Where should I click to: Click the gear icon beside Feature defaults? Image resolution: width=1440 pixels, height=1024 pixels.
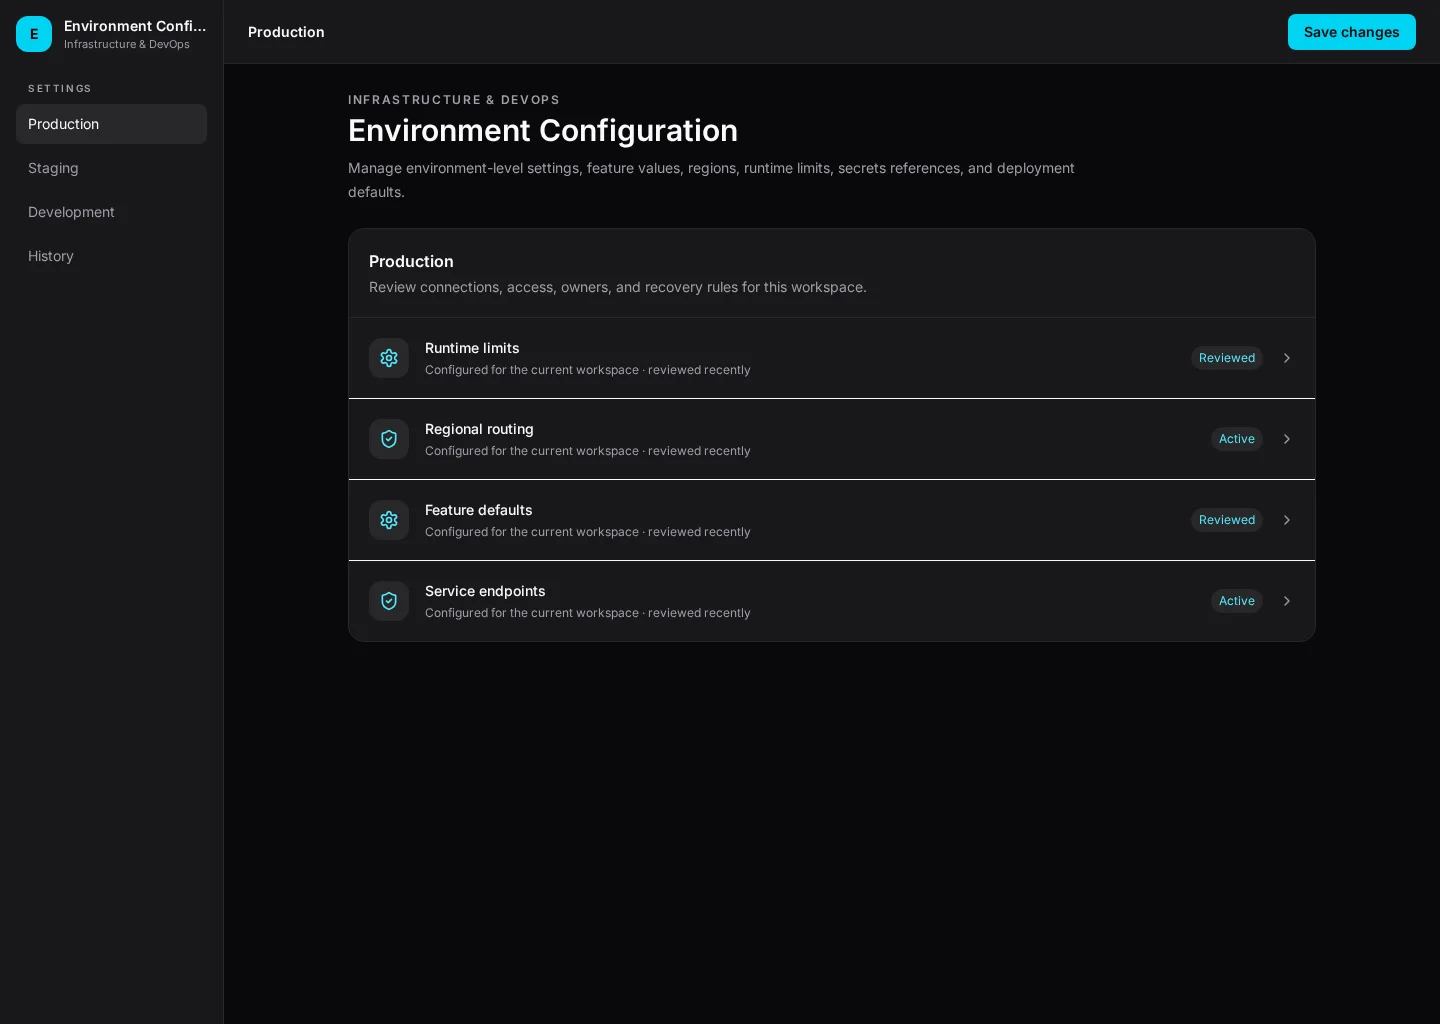click(389, 520)
